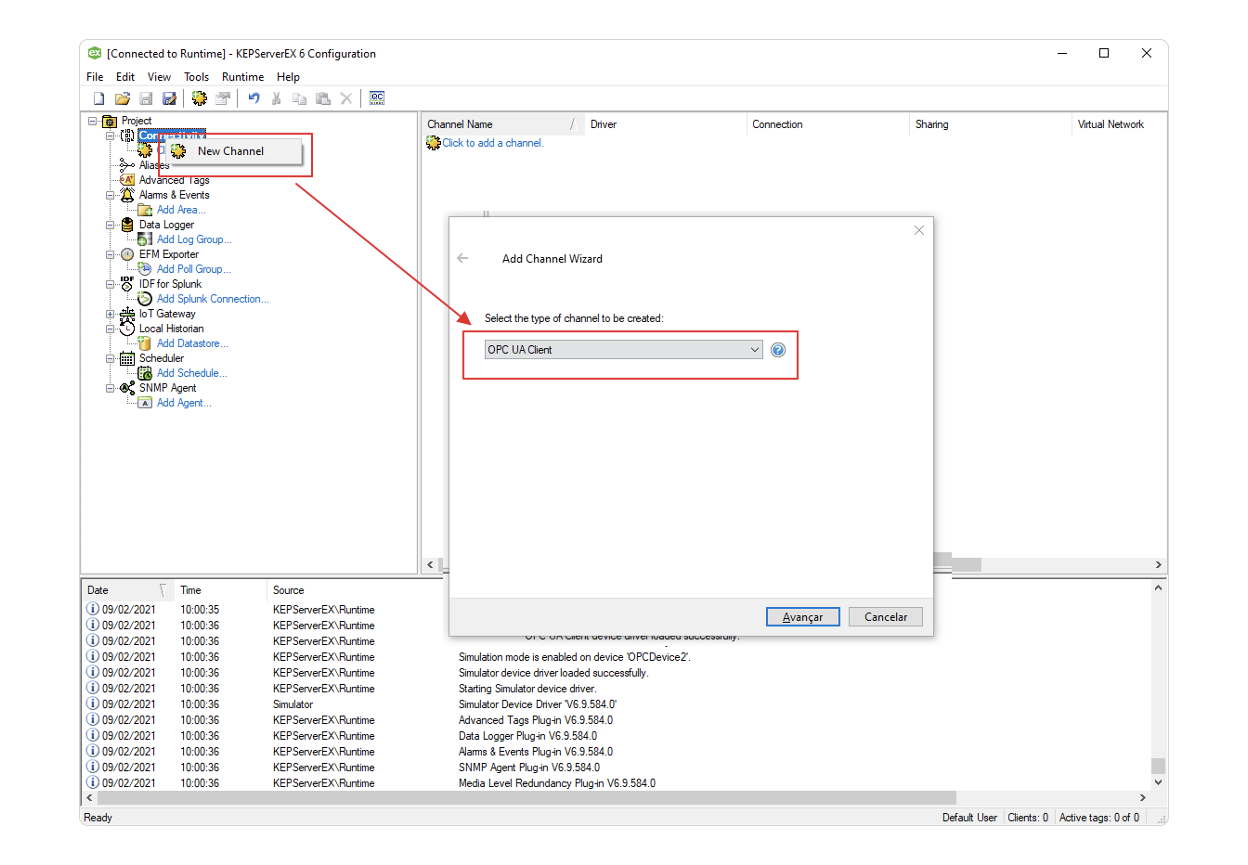Click the Scheduler calendar icon
This screenshot has width=1248, height=865.
click(x=127, y=358)
